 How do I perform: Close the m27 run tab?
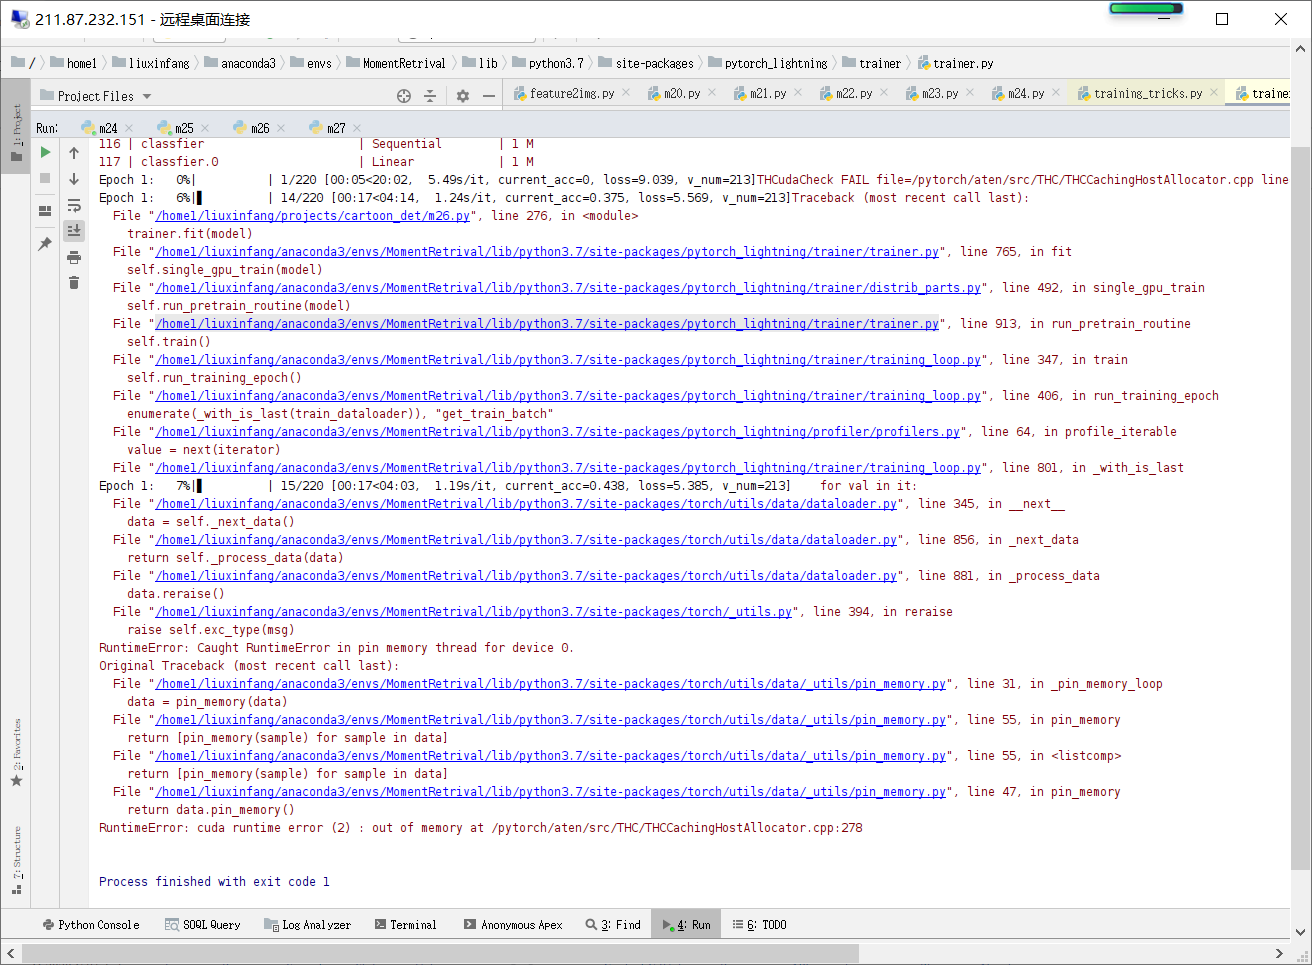[x=357, y=128]
